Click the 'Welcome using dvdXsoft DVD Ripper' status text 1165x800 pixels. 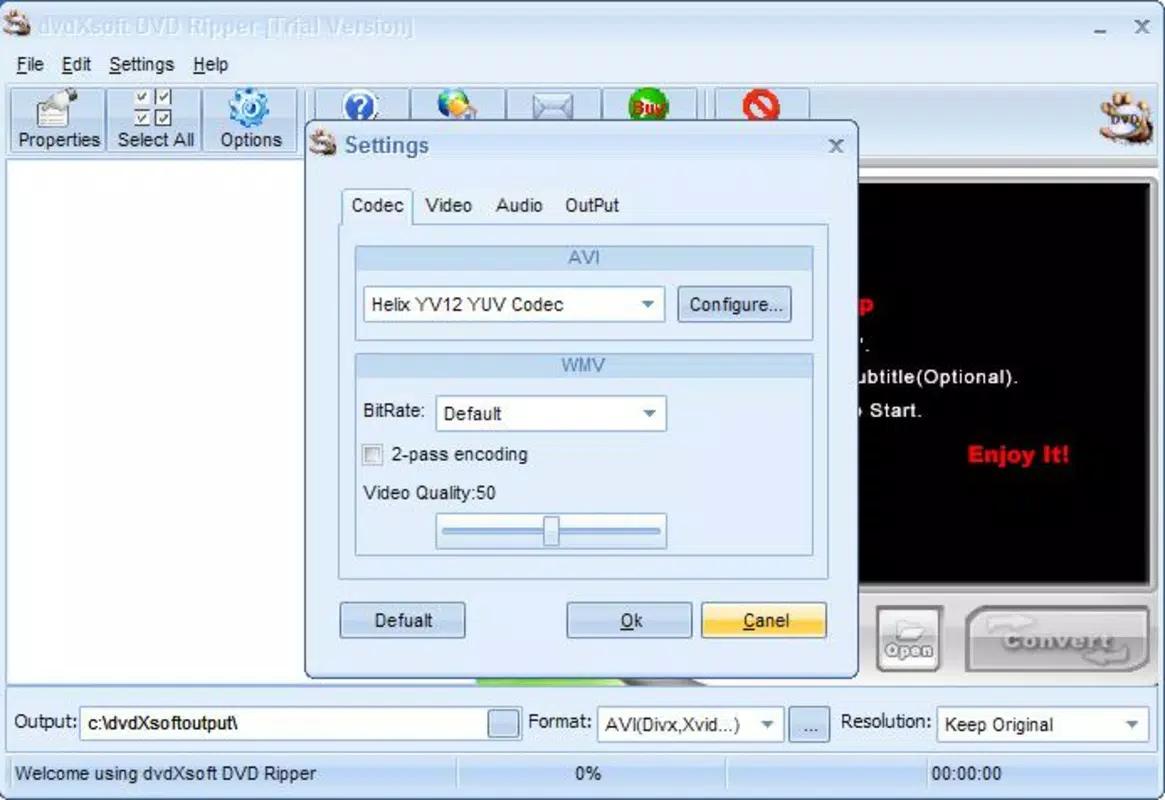point(165,774)
